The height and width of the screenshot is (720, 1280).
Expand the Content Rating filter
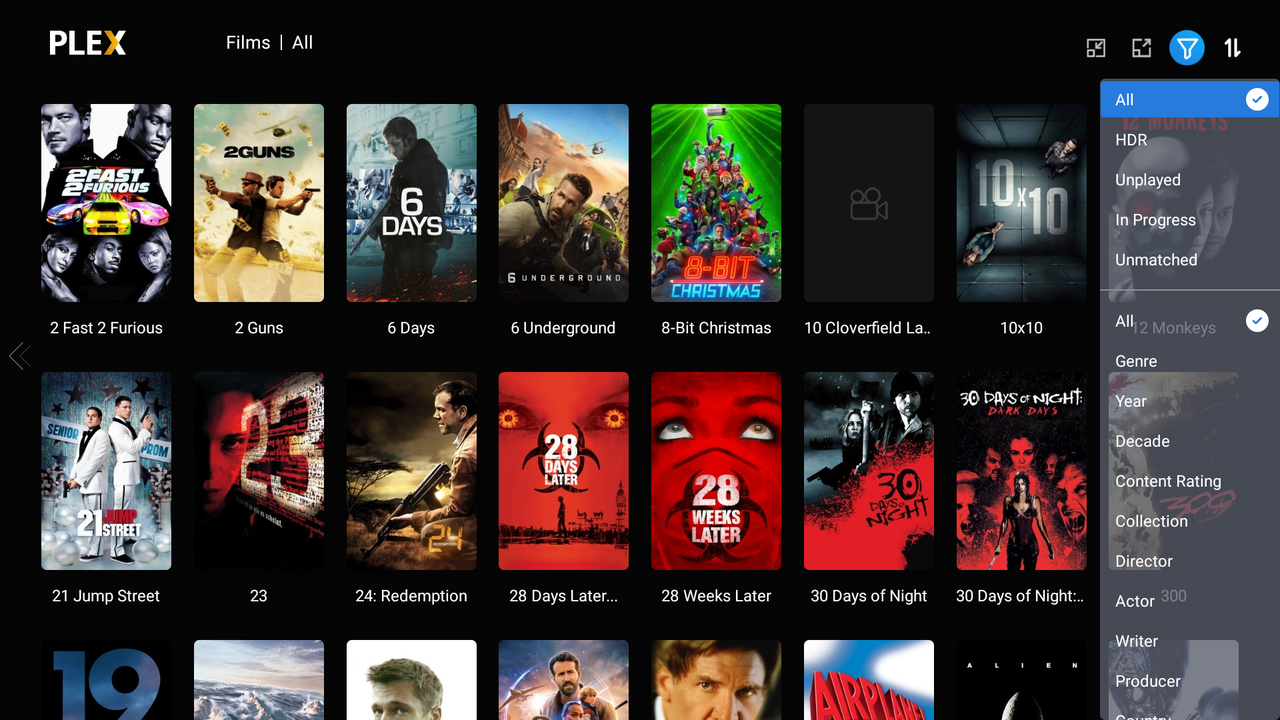[1190, 481]
